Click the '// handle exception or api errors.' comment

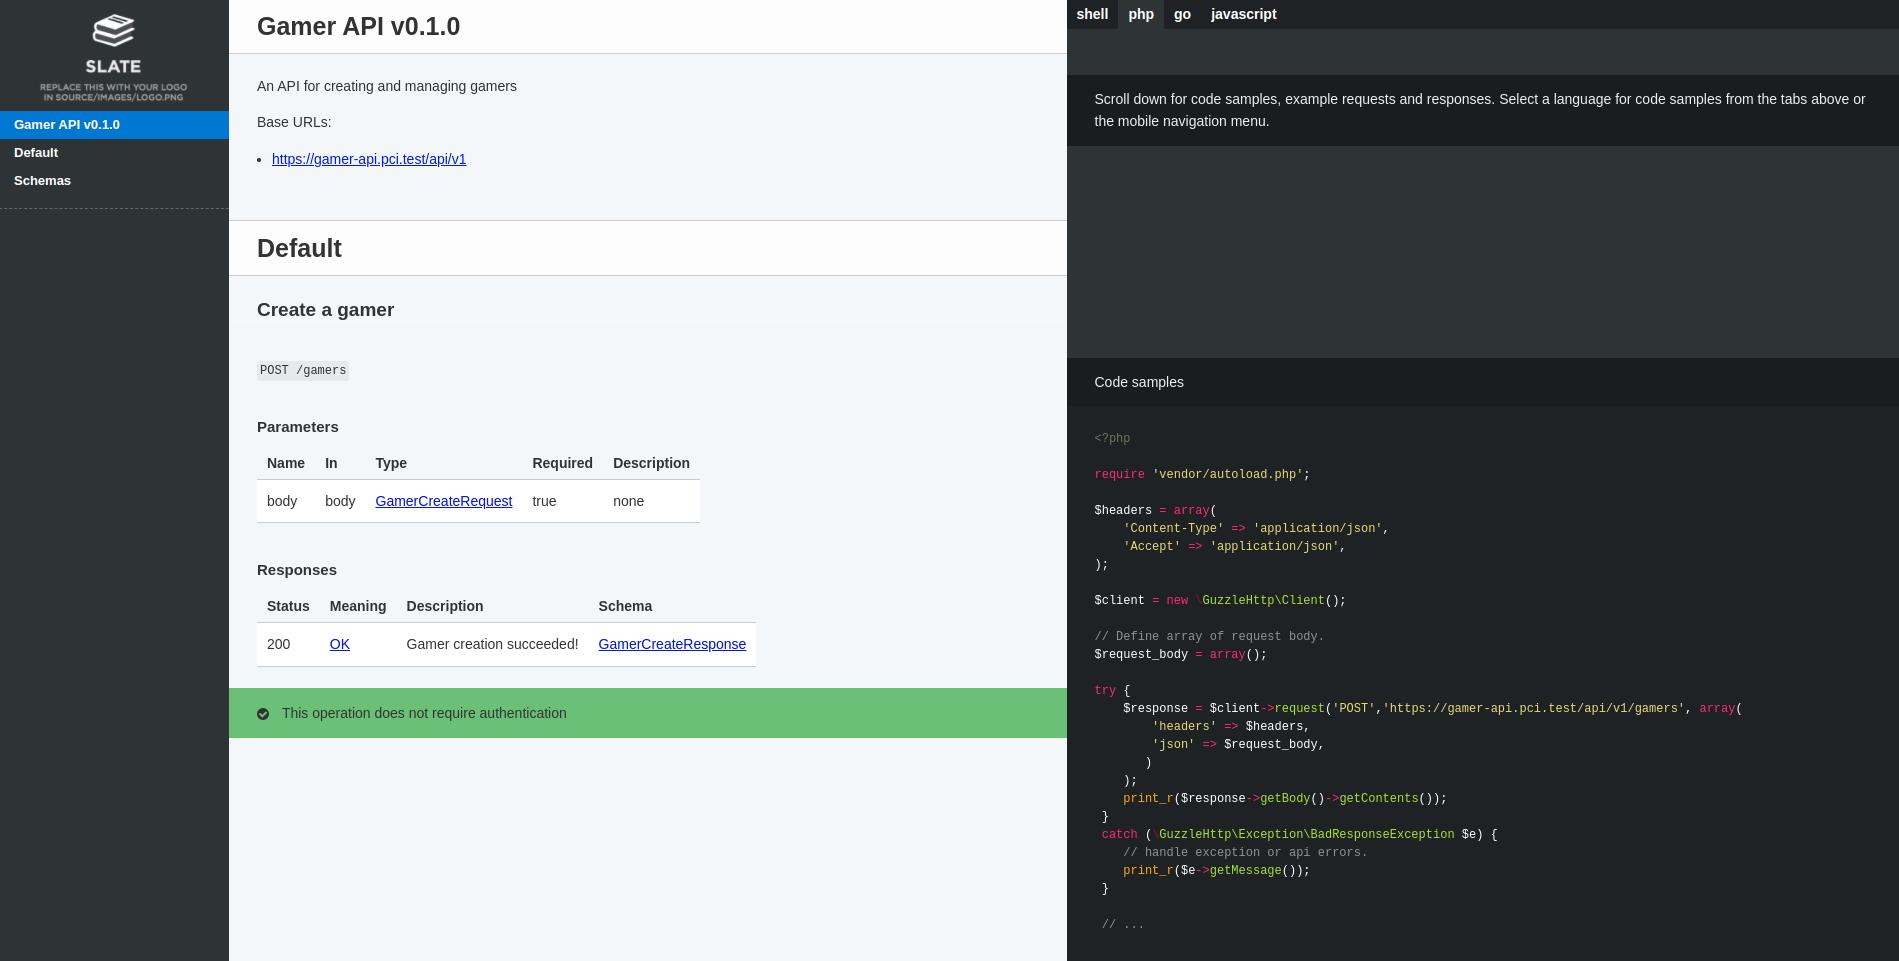coord(1245,853)
